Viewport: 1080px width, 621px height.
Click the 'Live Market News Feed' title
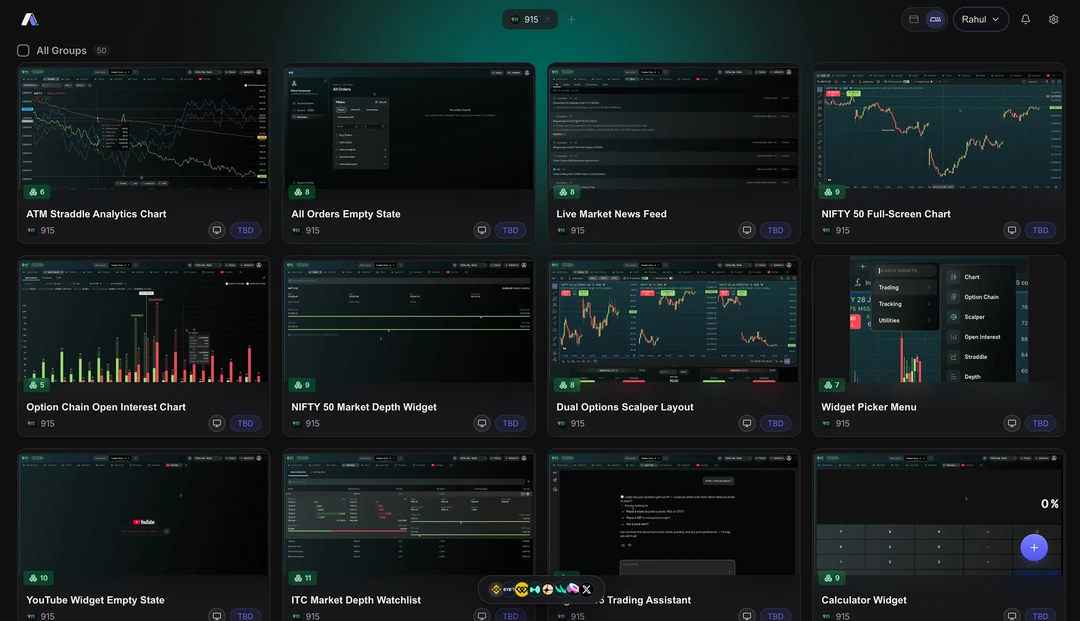(611, 214)
